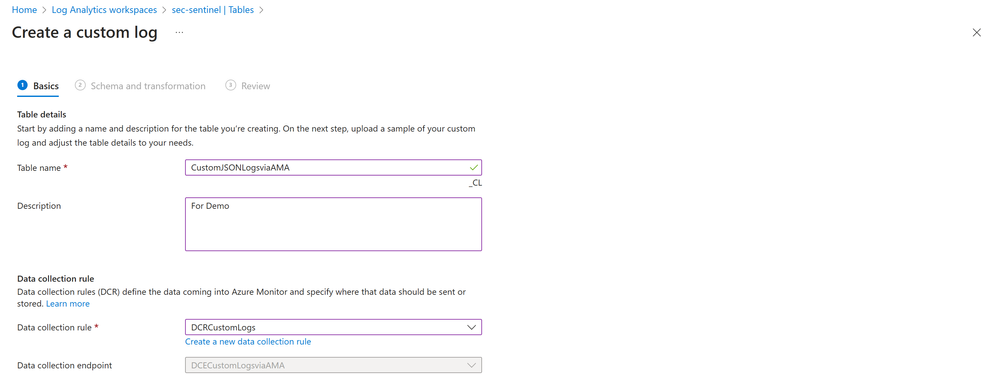Click the step 1 Basics circle icon
The height and width of the screenshot is (384, 999).
[x=22, y=85]
